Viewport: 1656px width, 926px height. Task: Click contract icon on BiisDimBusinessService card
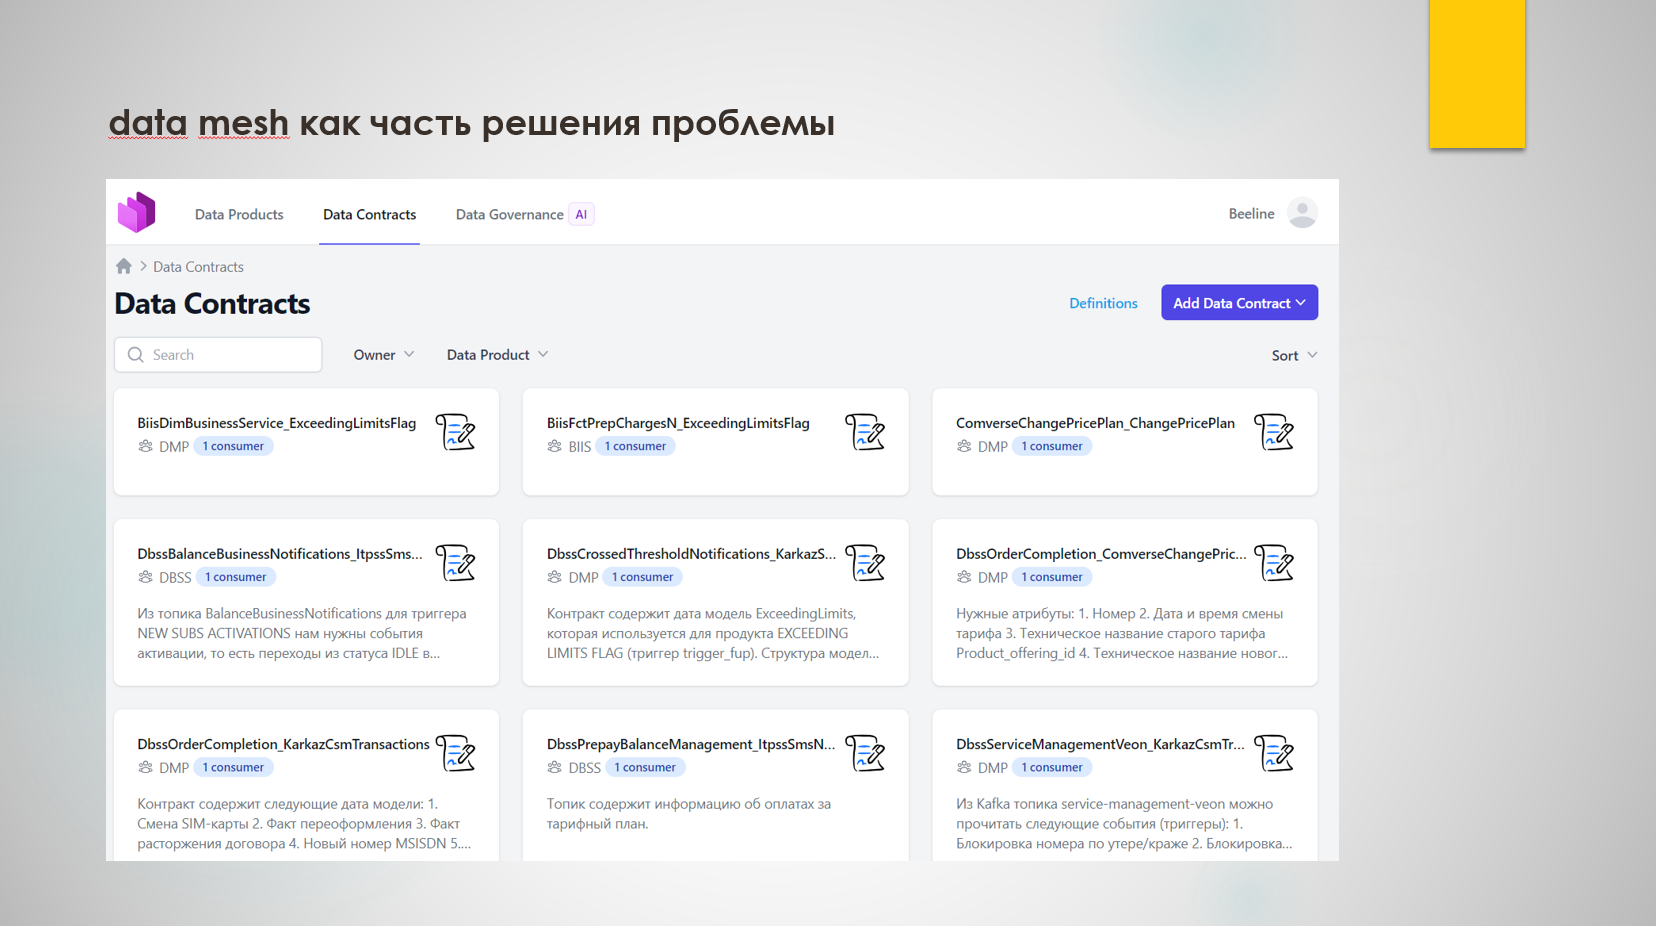[x=456, y=433]
